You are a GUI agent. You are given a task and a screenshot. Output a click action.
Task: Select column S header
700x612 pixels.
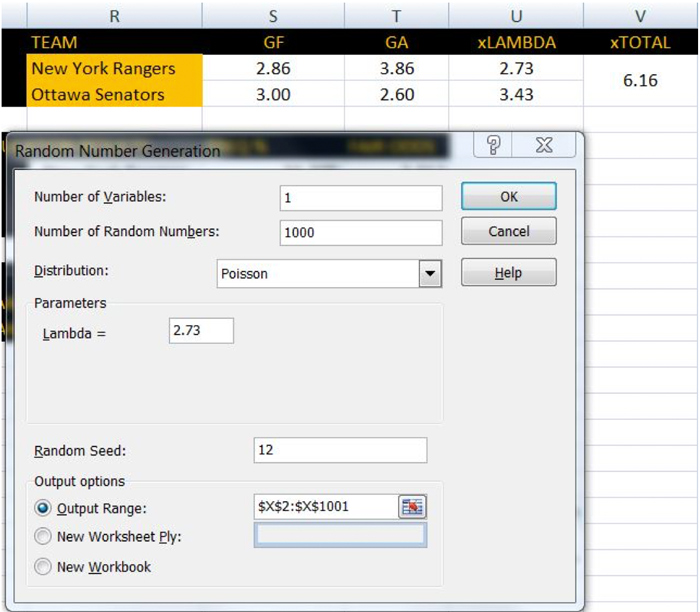click(273, 16)
